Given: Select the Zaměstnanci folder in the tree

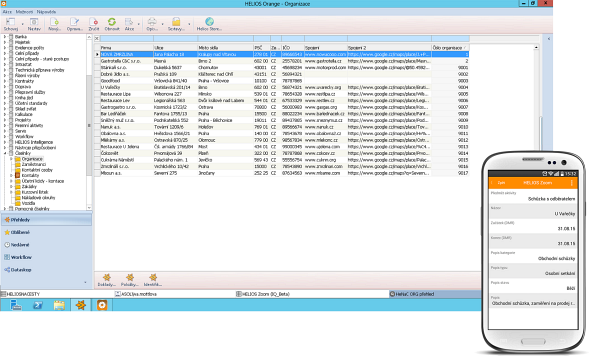Looking at the screenshot, I should pos(33,164).
